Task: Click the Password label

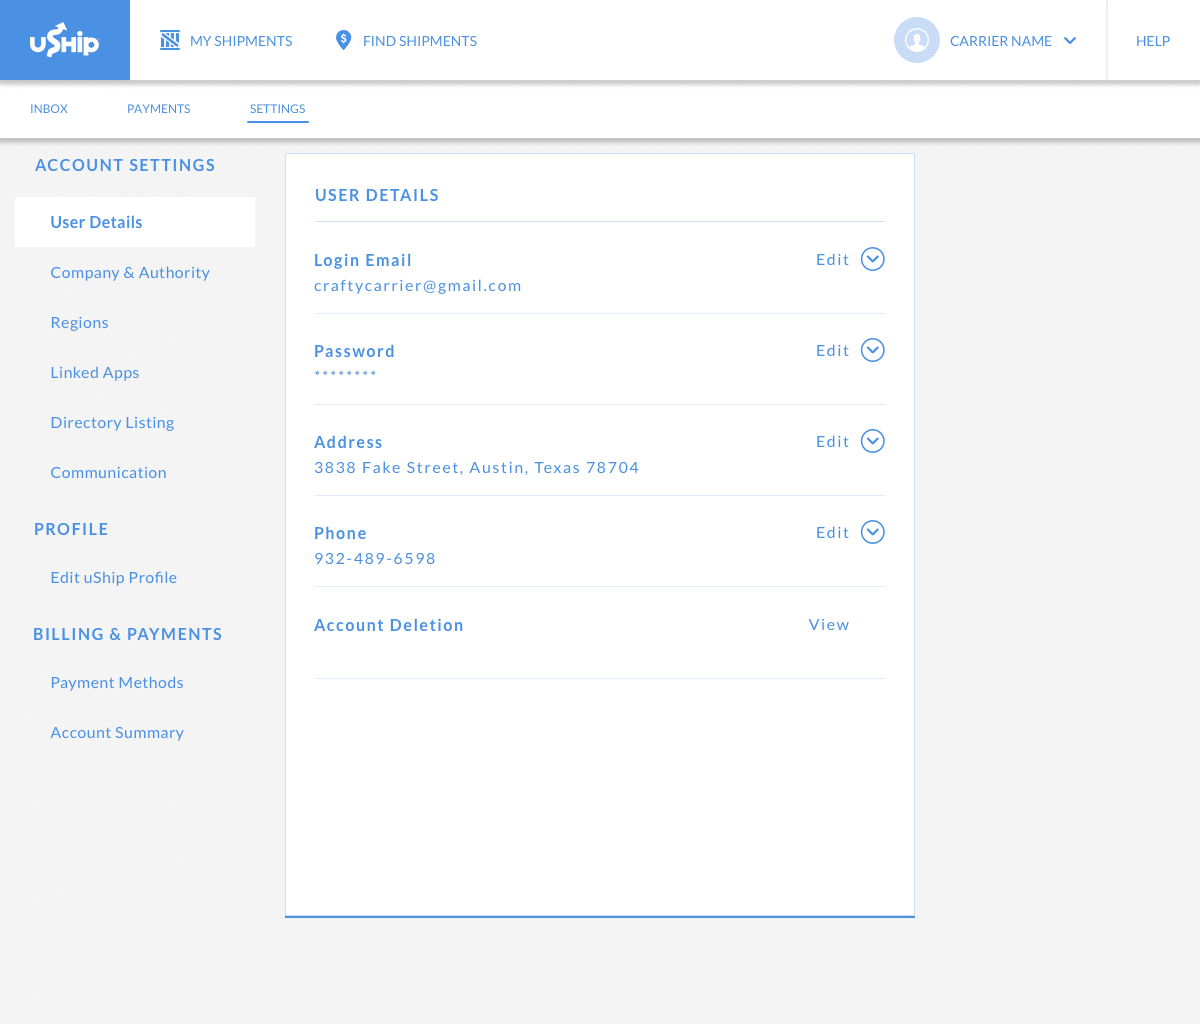Action: [354, 351]
